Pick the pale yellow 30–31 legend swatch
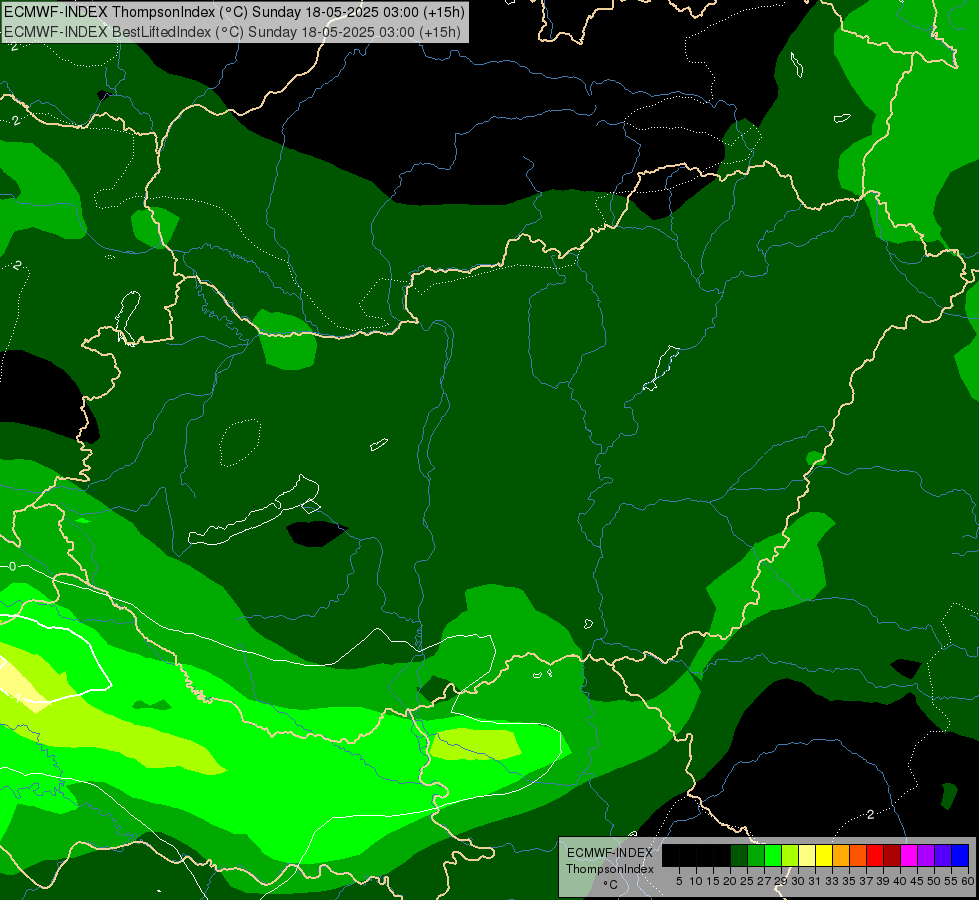 coord(807,855)
